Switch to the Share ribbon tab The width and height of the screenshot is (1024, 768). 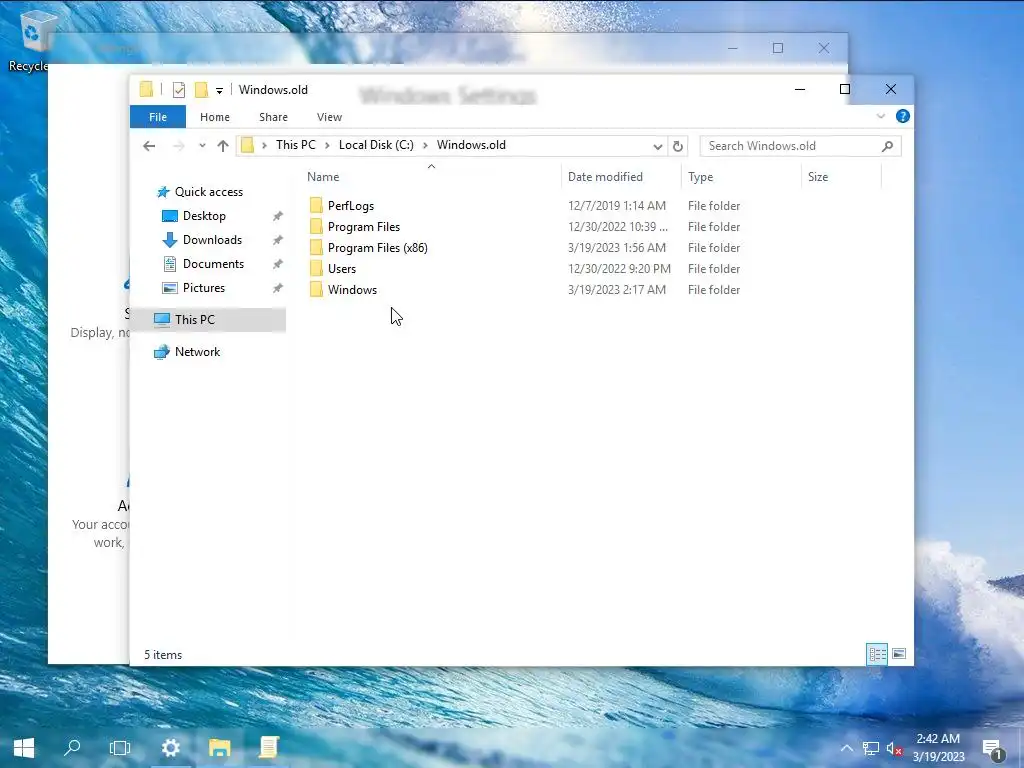(273, 117)
